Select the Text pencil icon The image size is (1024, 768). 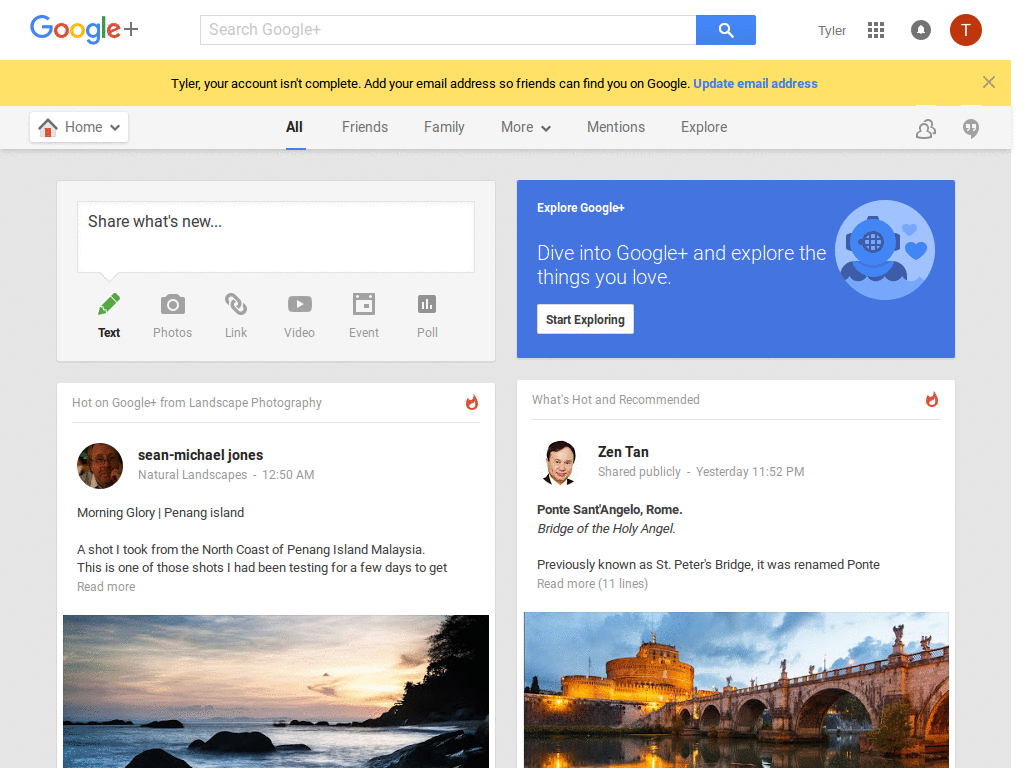(x=109, y=304)
